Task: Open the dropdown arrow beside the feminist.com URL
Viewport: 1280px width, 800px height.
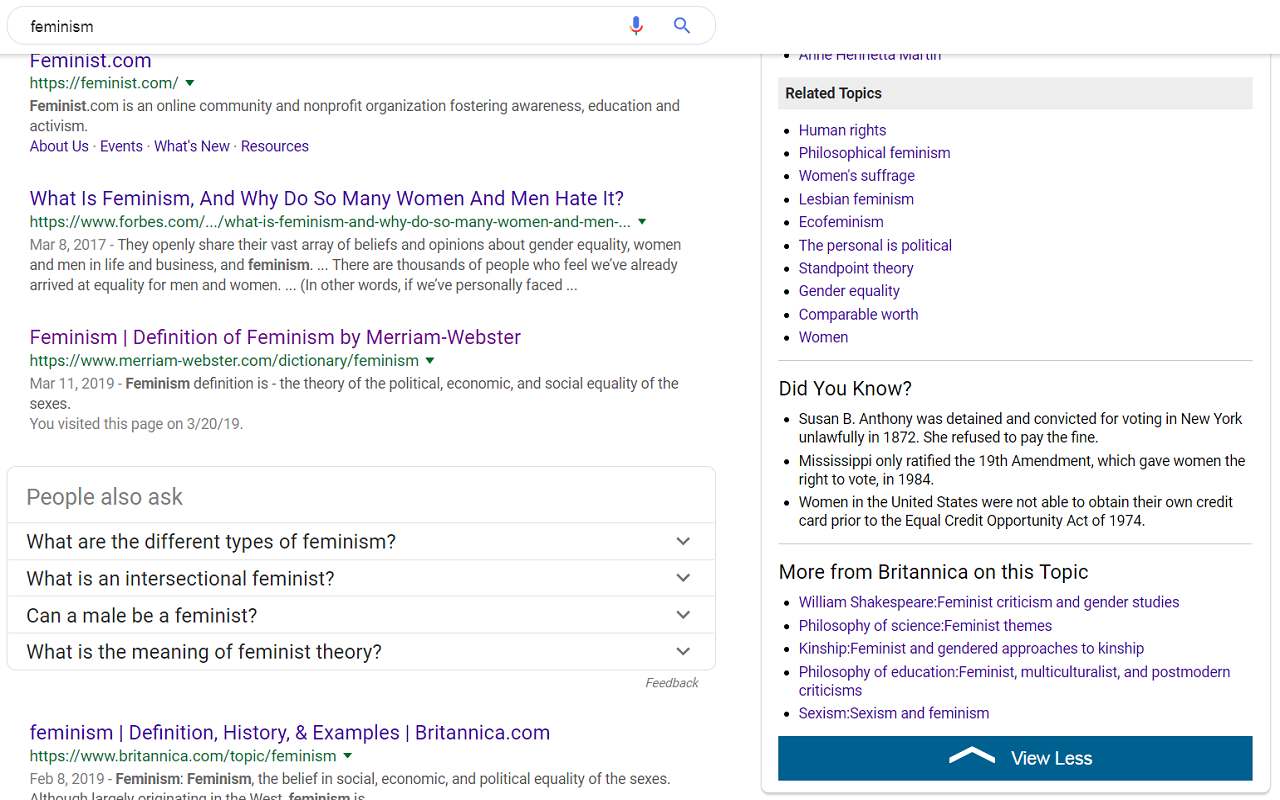Action: (x=190, y=83)
